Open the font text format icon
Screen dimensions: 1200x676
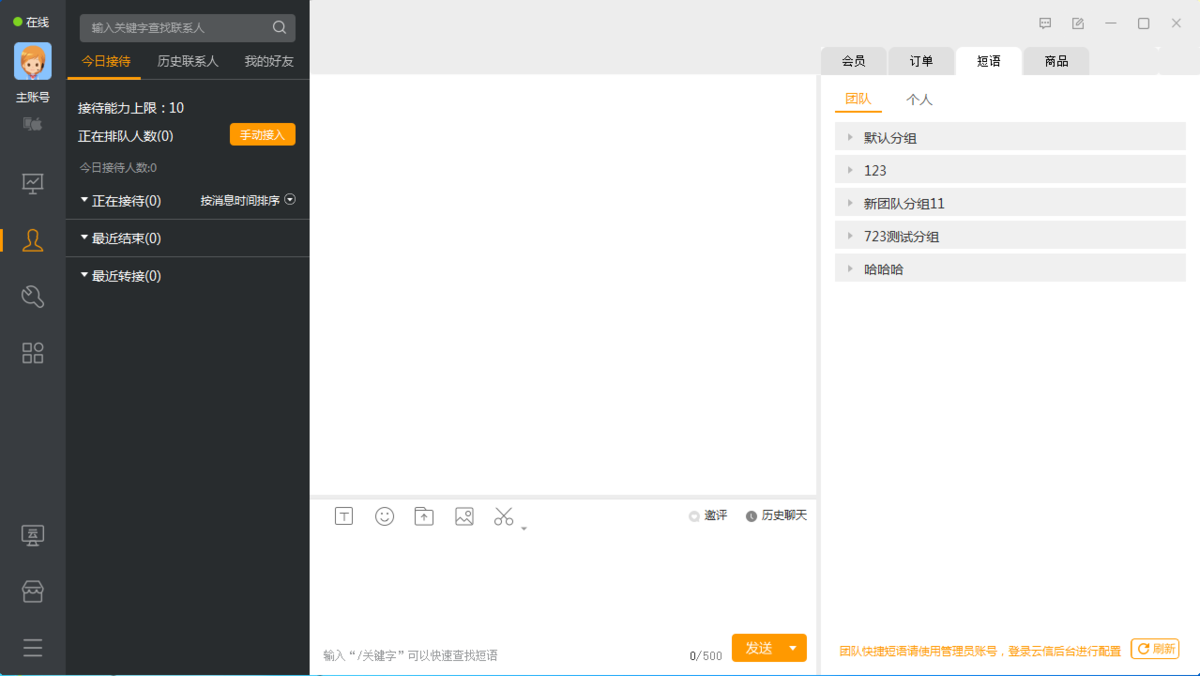coord(344,516)
